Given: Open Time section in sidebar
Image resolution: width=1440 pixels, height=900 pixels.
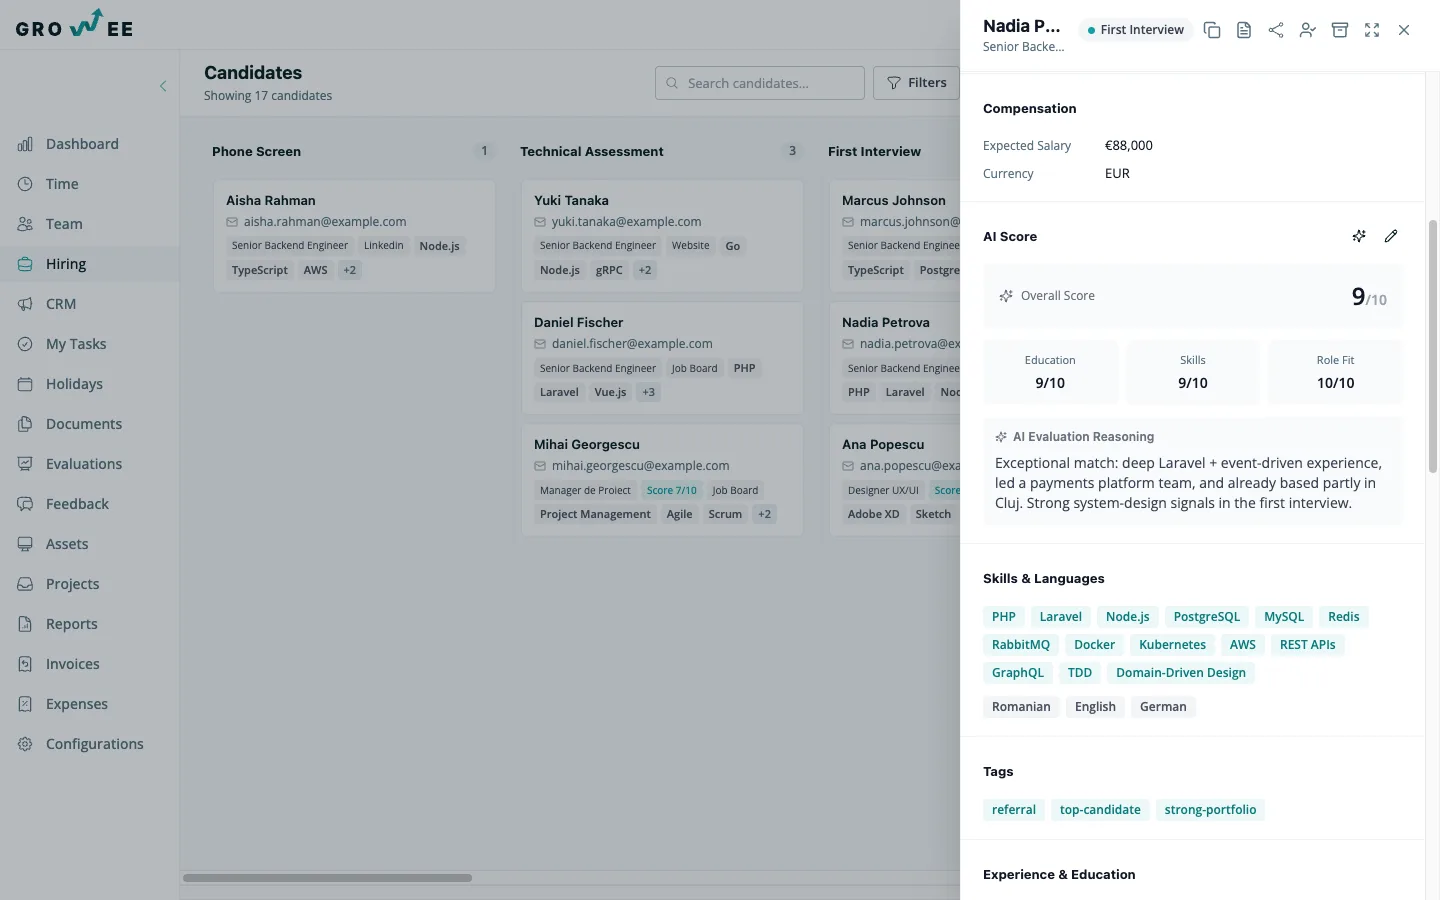Looking at the screenshot, I should 90,184.
